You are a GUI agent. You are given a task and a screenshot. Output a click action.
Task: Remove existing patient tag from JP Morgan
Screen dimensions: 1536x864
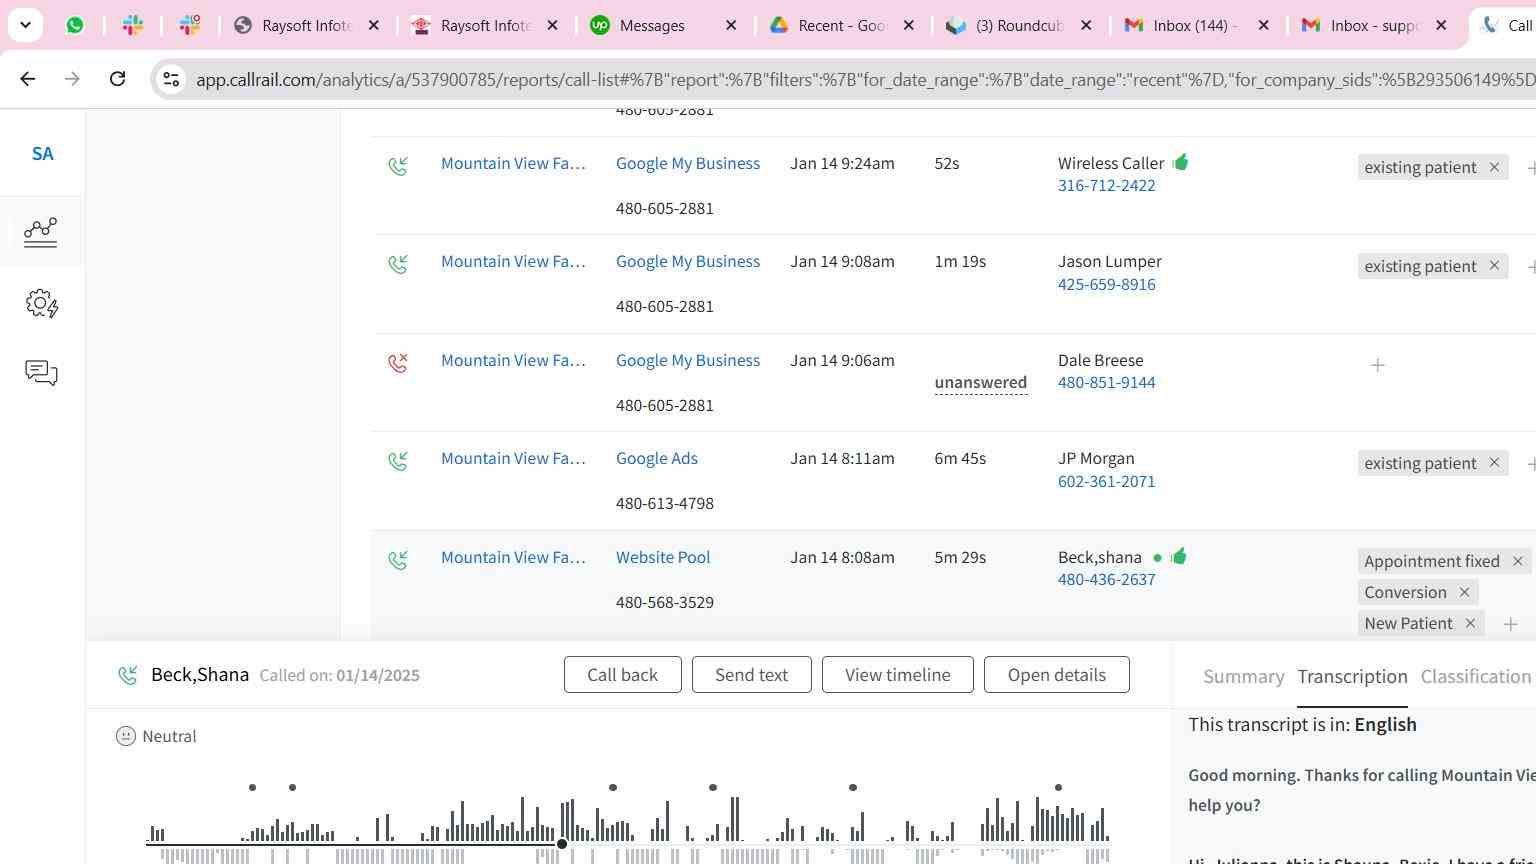click(x=1494, y=463)
